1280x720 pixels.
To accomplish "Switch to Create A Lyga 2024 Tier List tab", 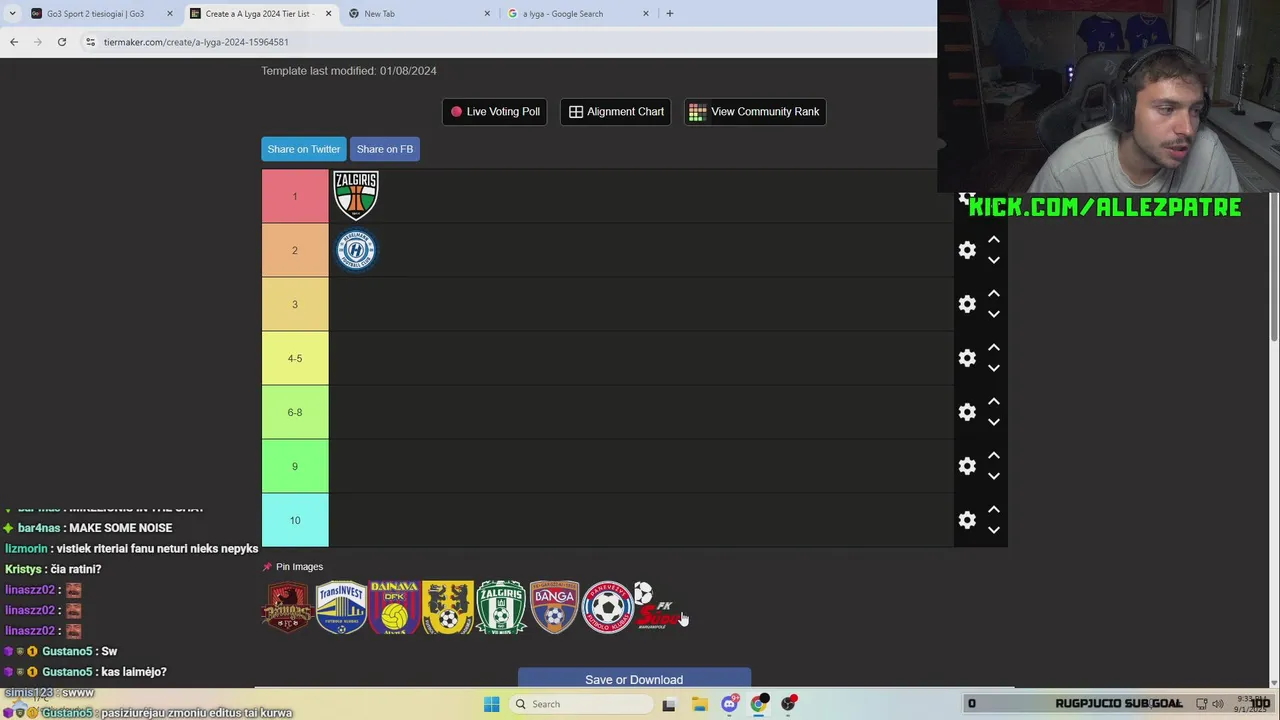I will pos(259,14).
